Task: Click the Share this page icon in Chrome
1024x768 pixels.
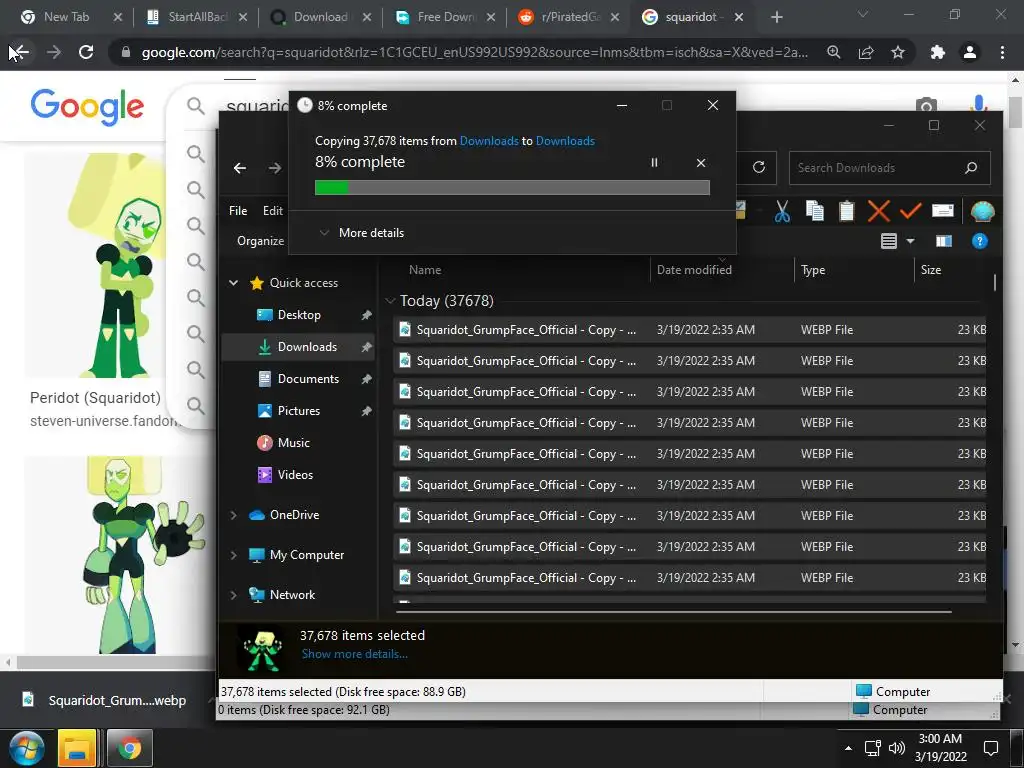Action: point(866,52)
